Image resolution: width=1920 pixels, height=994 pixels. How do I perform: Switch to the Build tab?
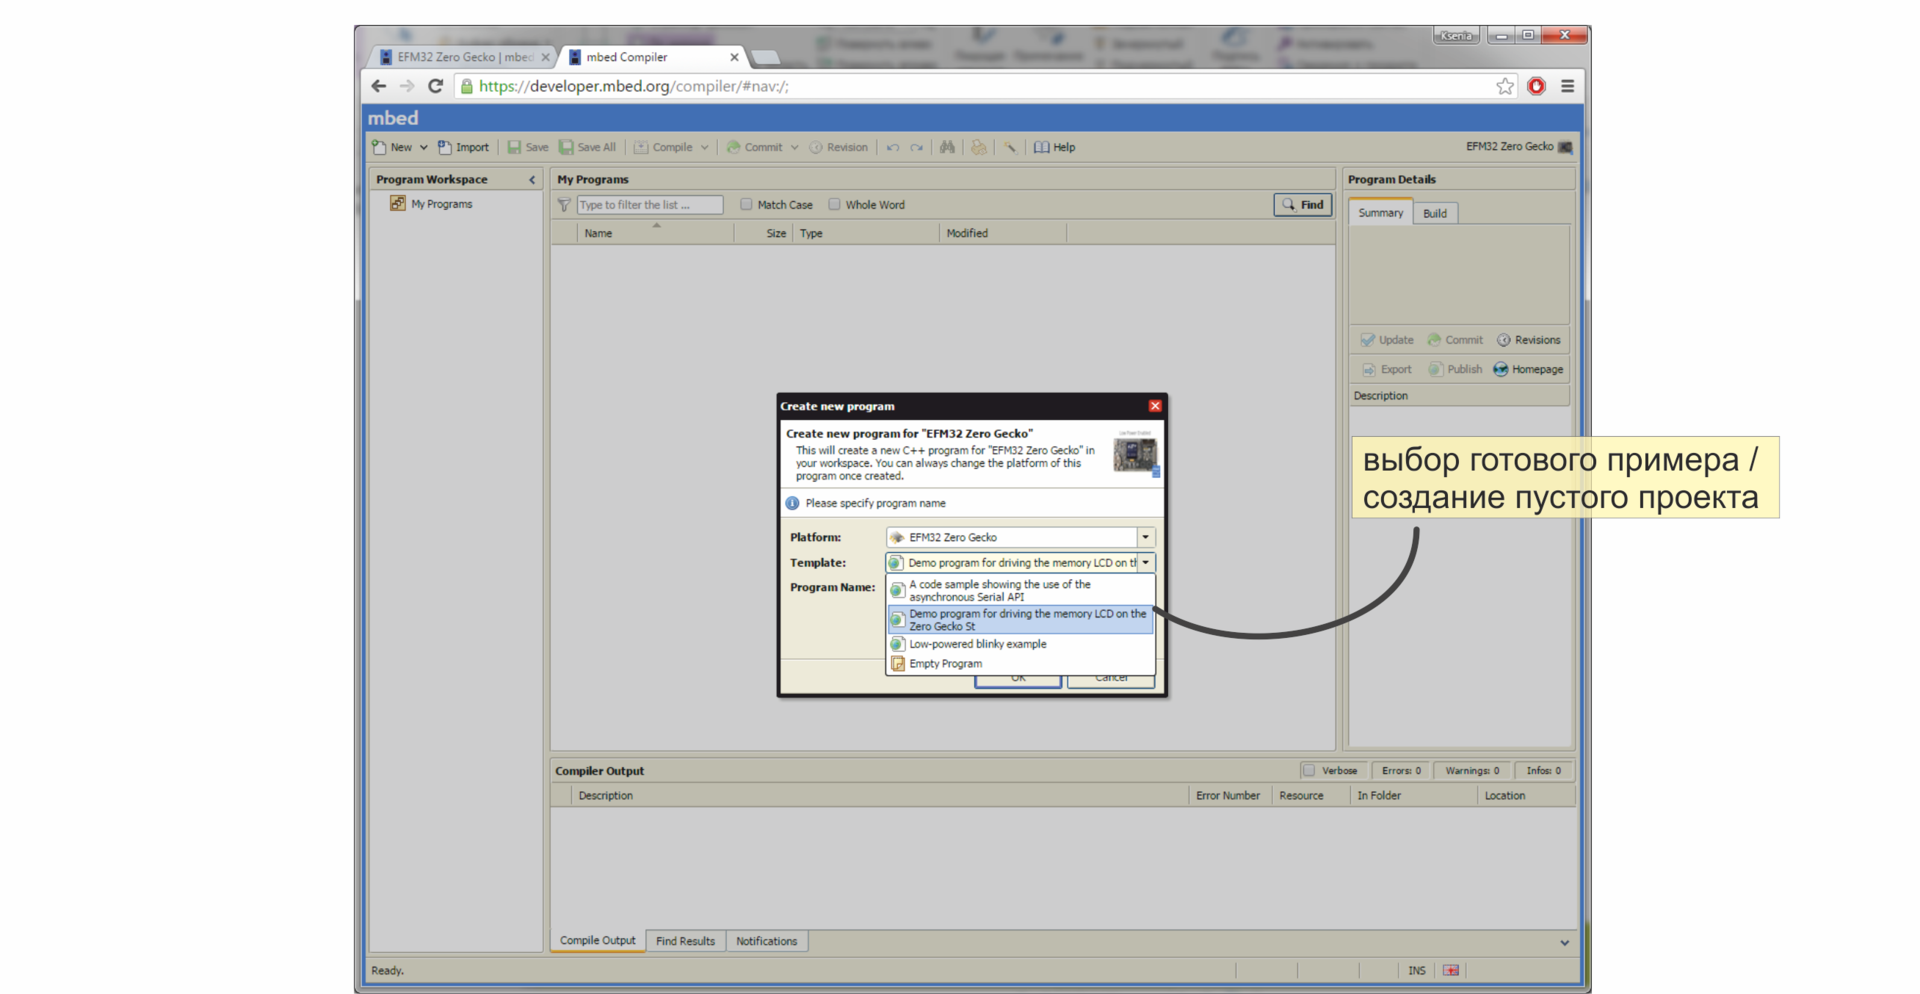click(x=1435, y=214)
